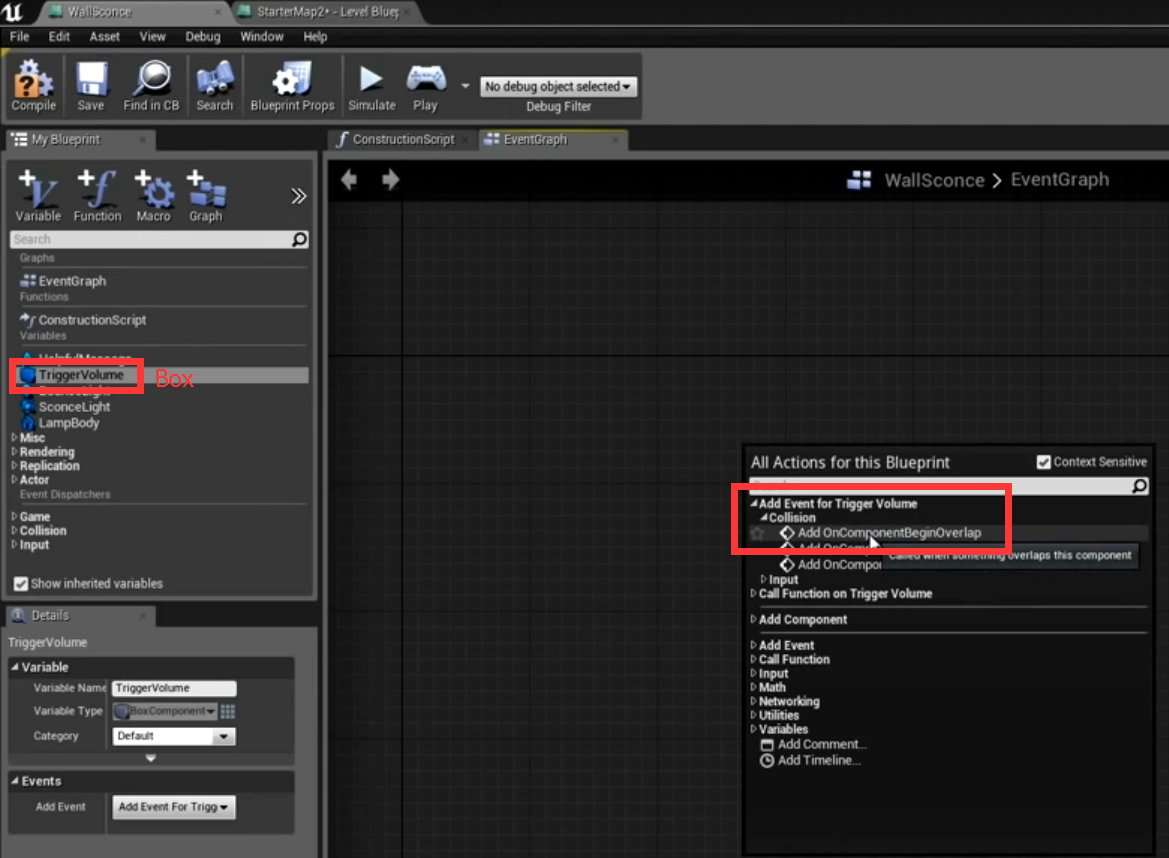This screenshot has width=1169, height=858.
Task: Open ConstructionScript in Functions list
Action: (x=92, y=320)
